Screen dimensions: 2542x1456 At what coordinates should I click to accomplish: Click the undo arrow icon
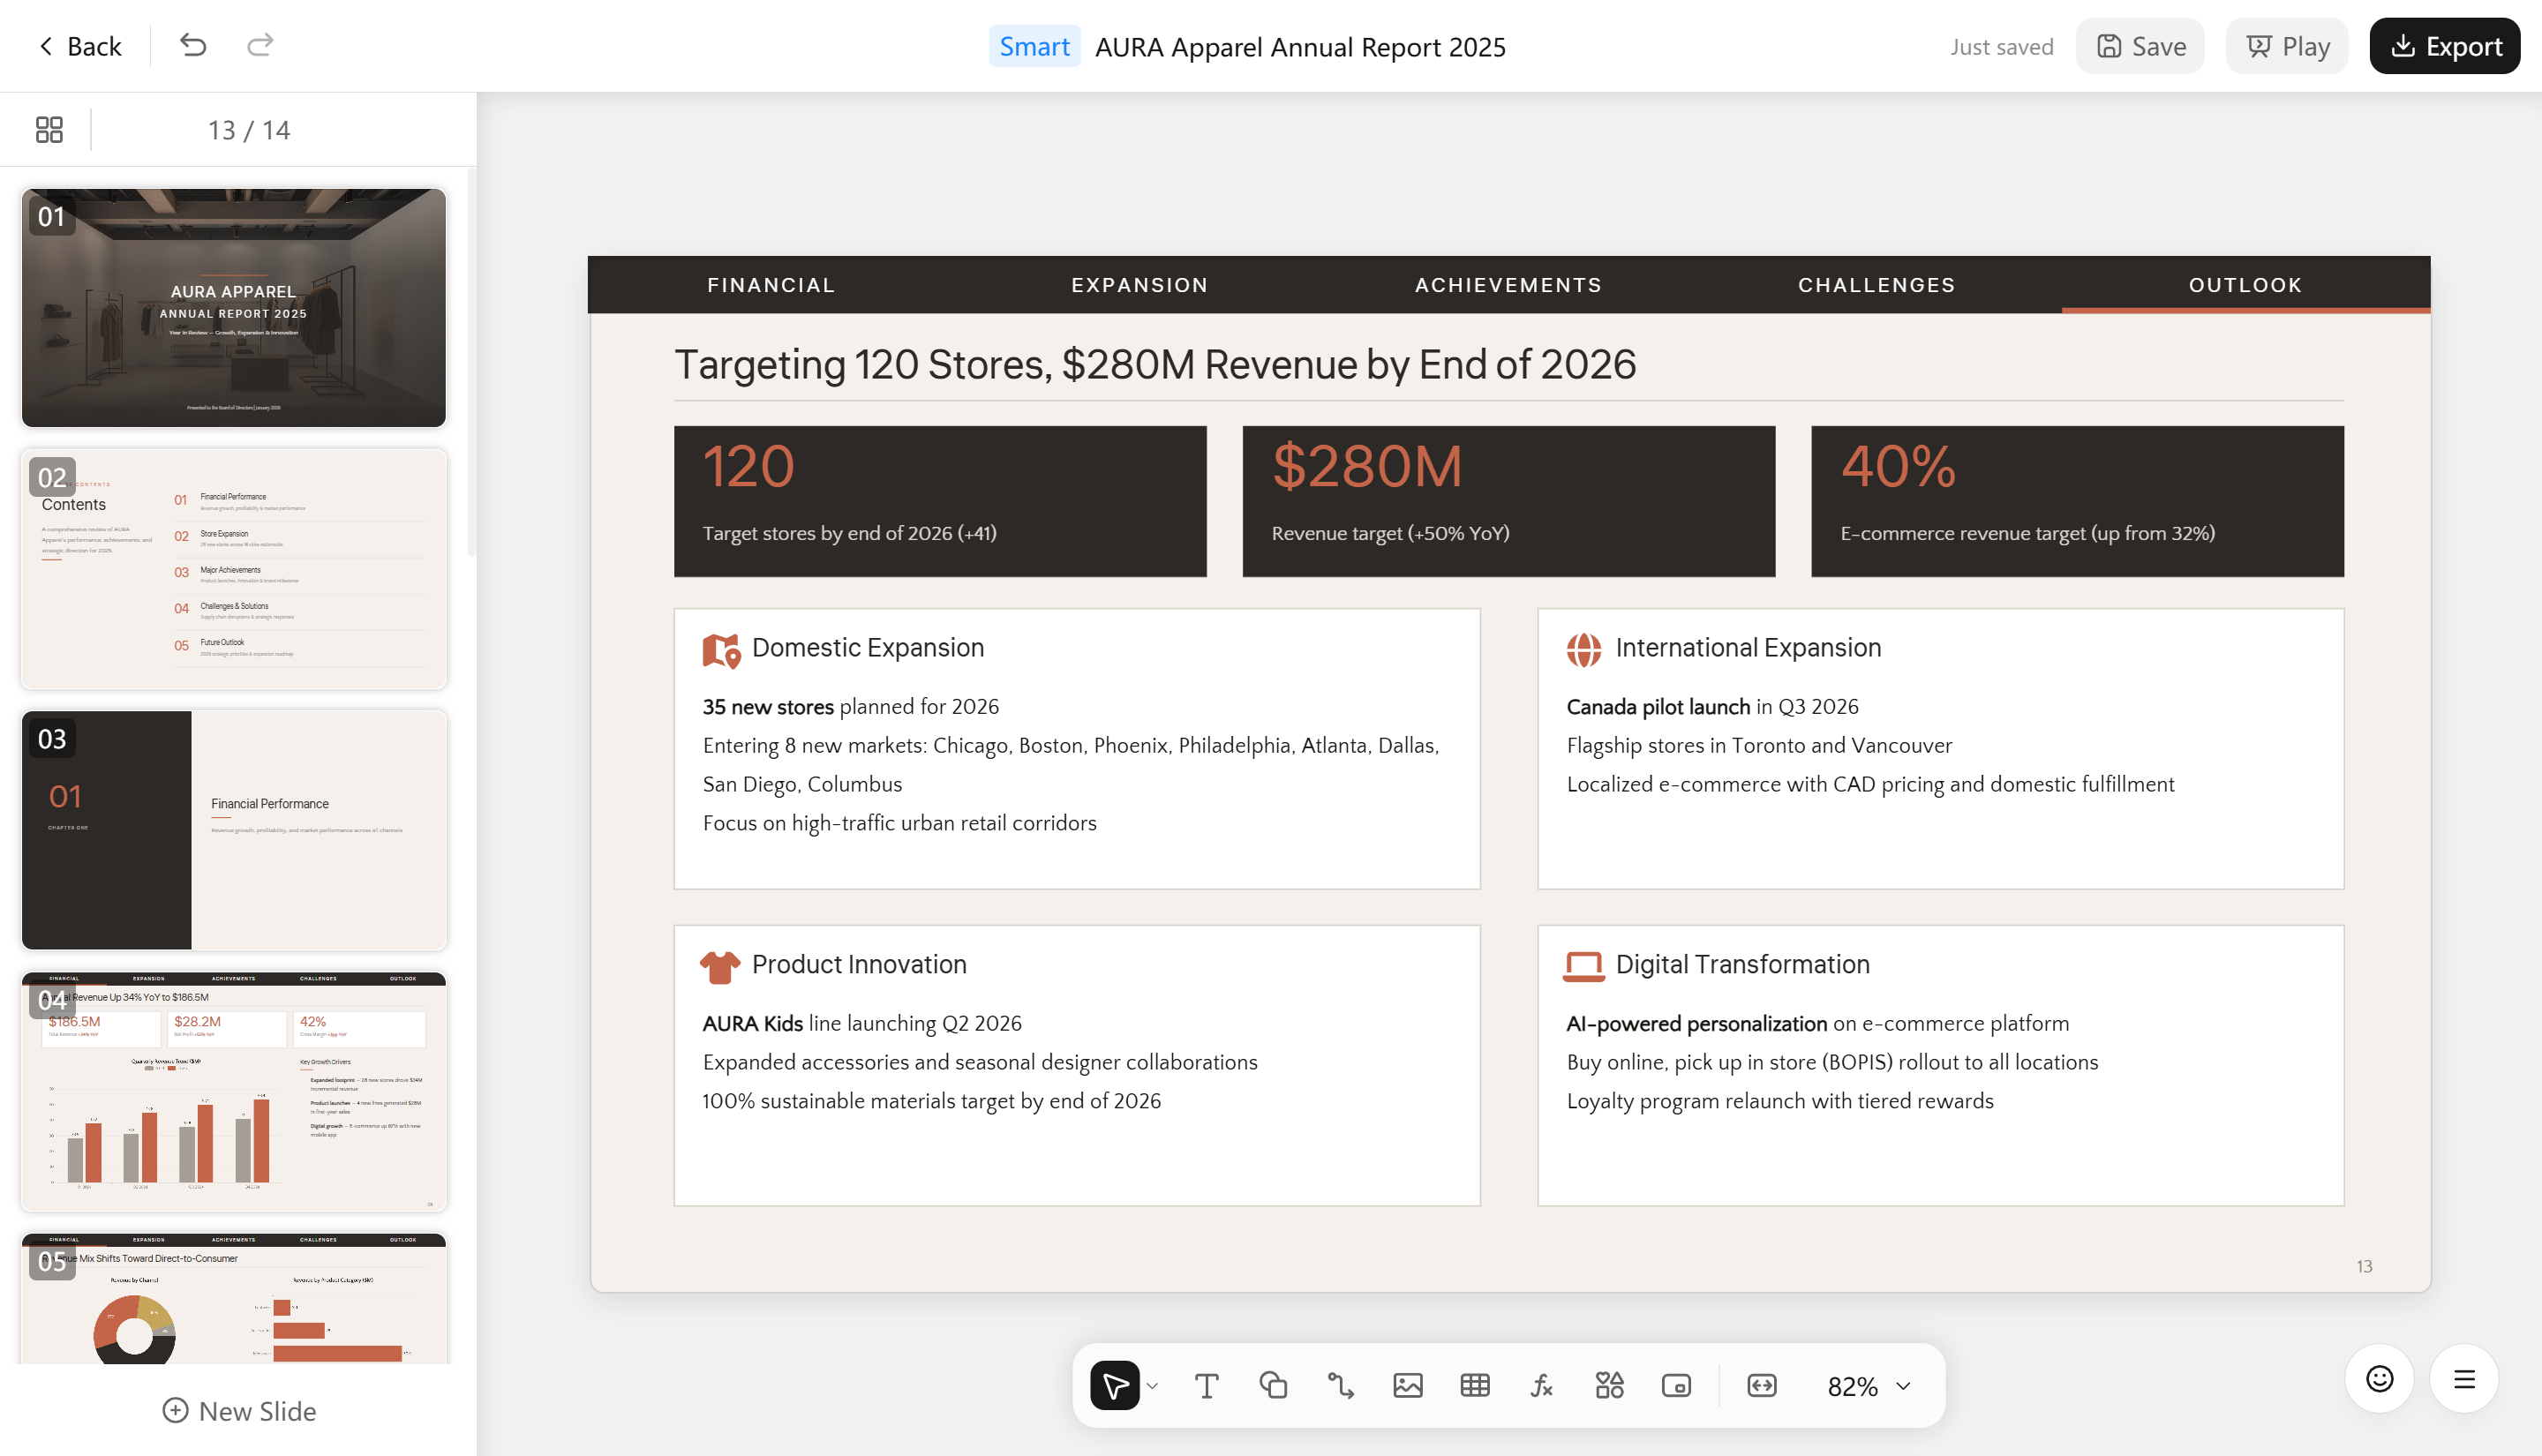(193, 45)
